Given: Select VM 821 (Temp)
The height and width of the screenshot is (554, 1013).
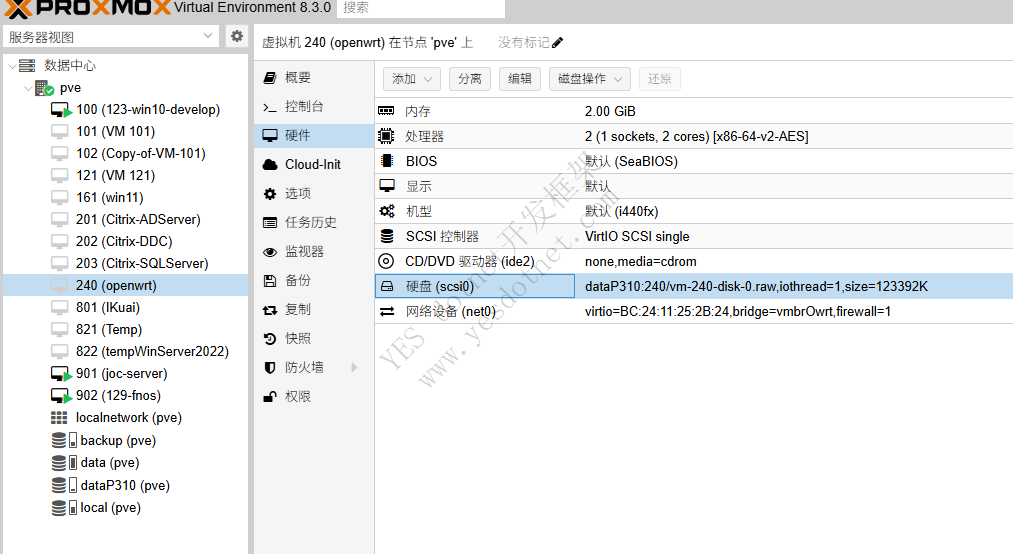Looking at the screenshot, I should [x=109, y=329].
